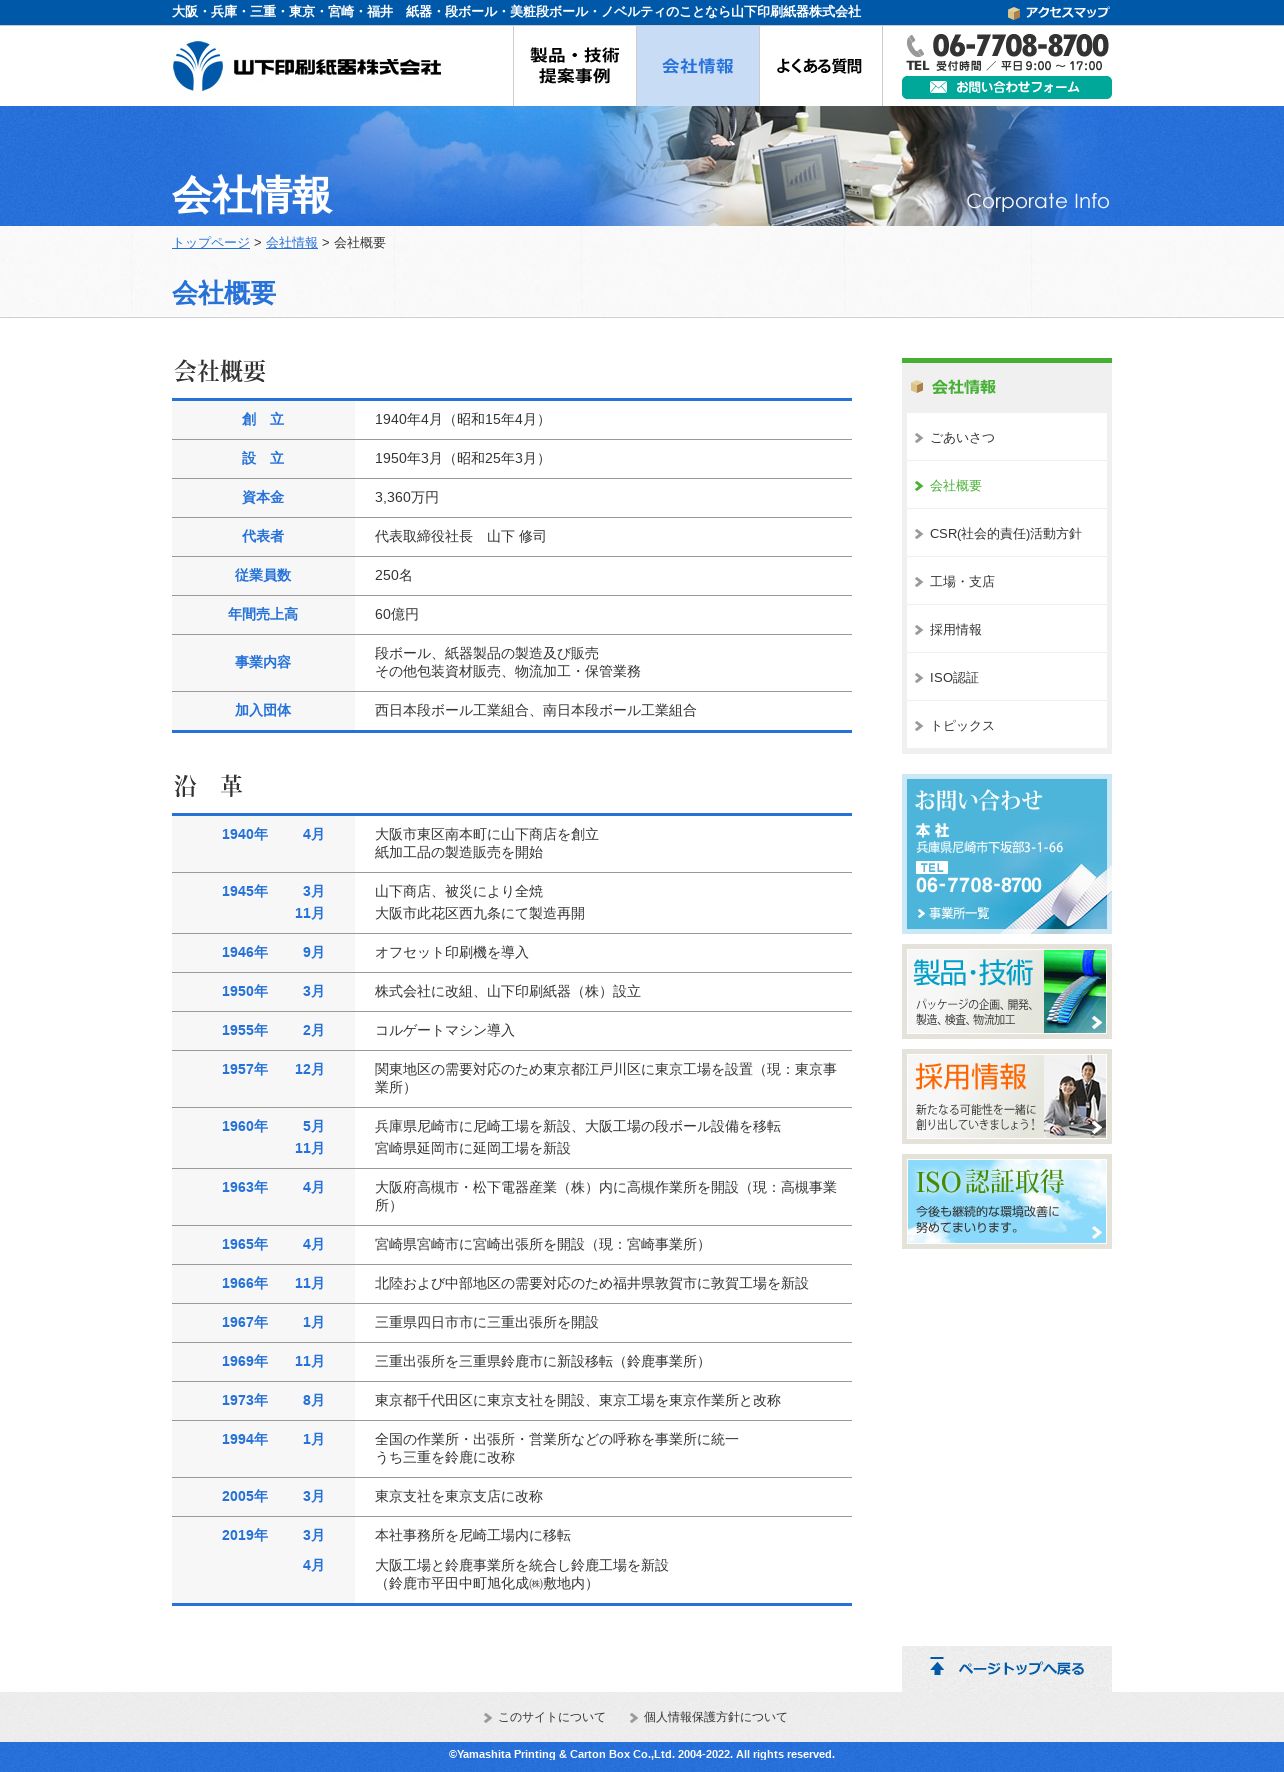Click the 60億円 annual sales value

[x=397, y=614]
